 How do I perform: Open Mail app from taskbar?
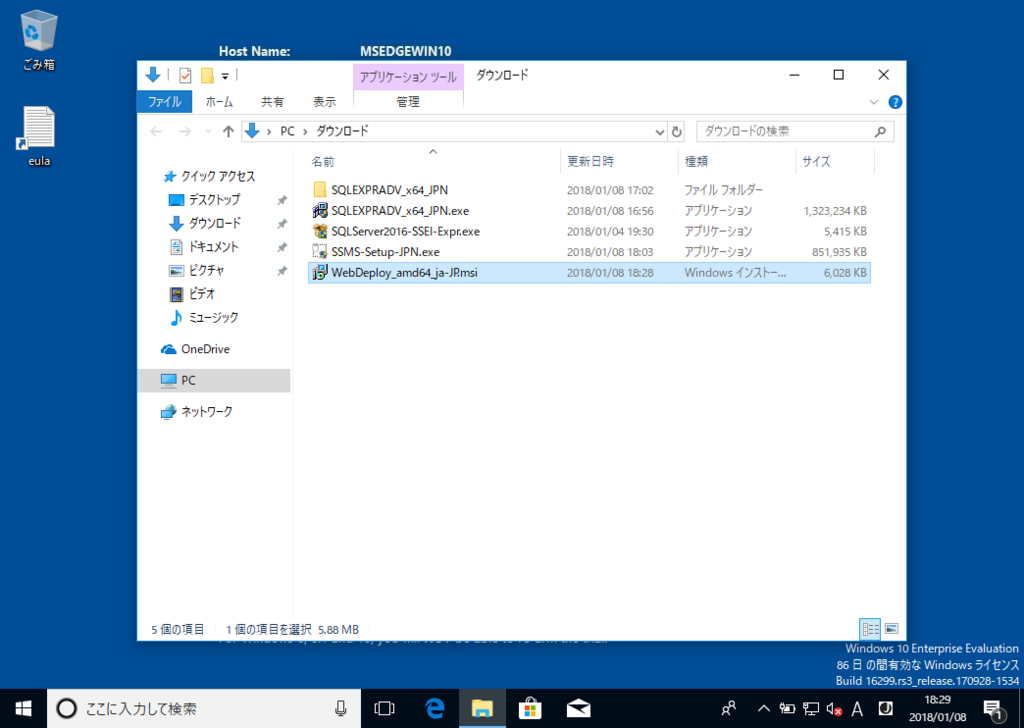578,708
